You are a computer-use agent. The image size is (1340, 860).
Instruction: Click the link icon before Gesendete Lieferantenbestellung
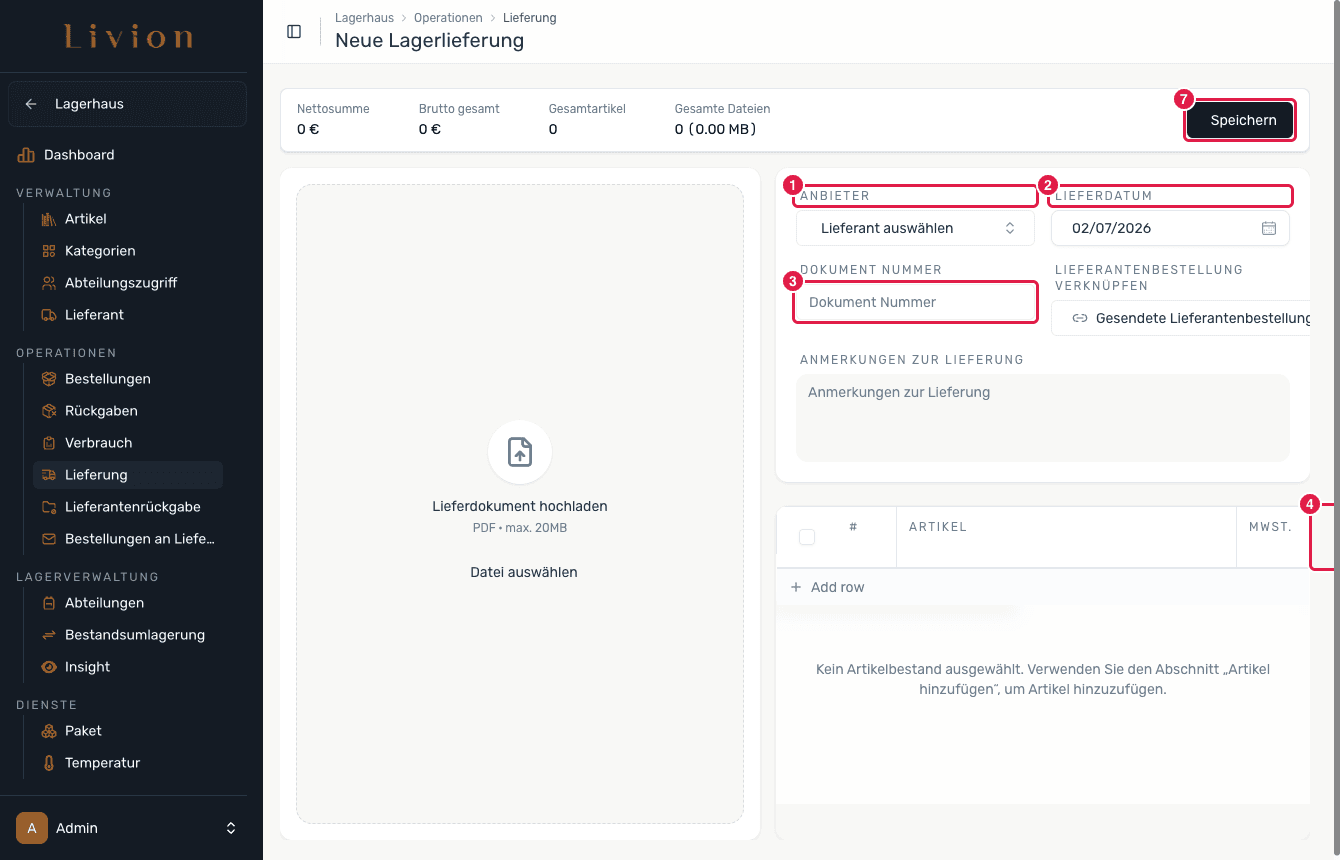[x=1080, y=318]
